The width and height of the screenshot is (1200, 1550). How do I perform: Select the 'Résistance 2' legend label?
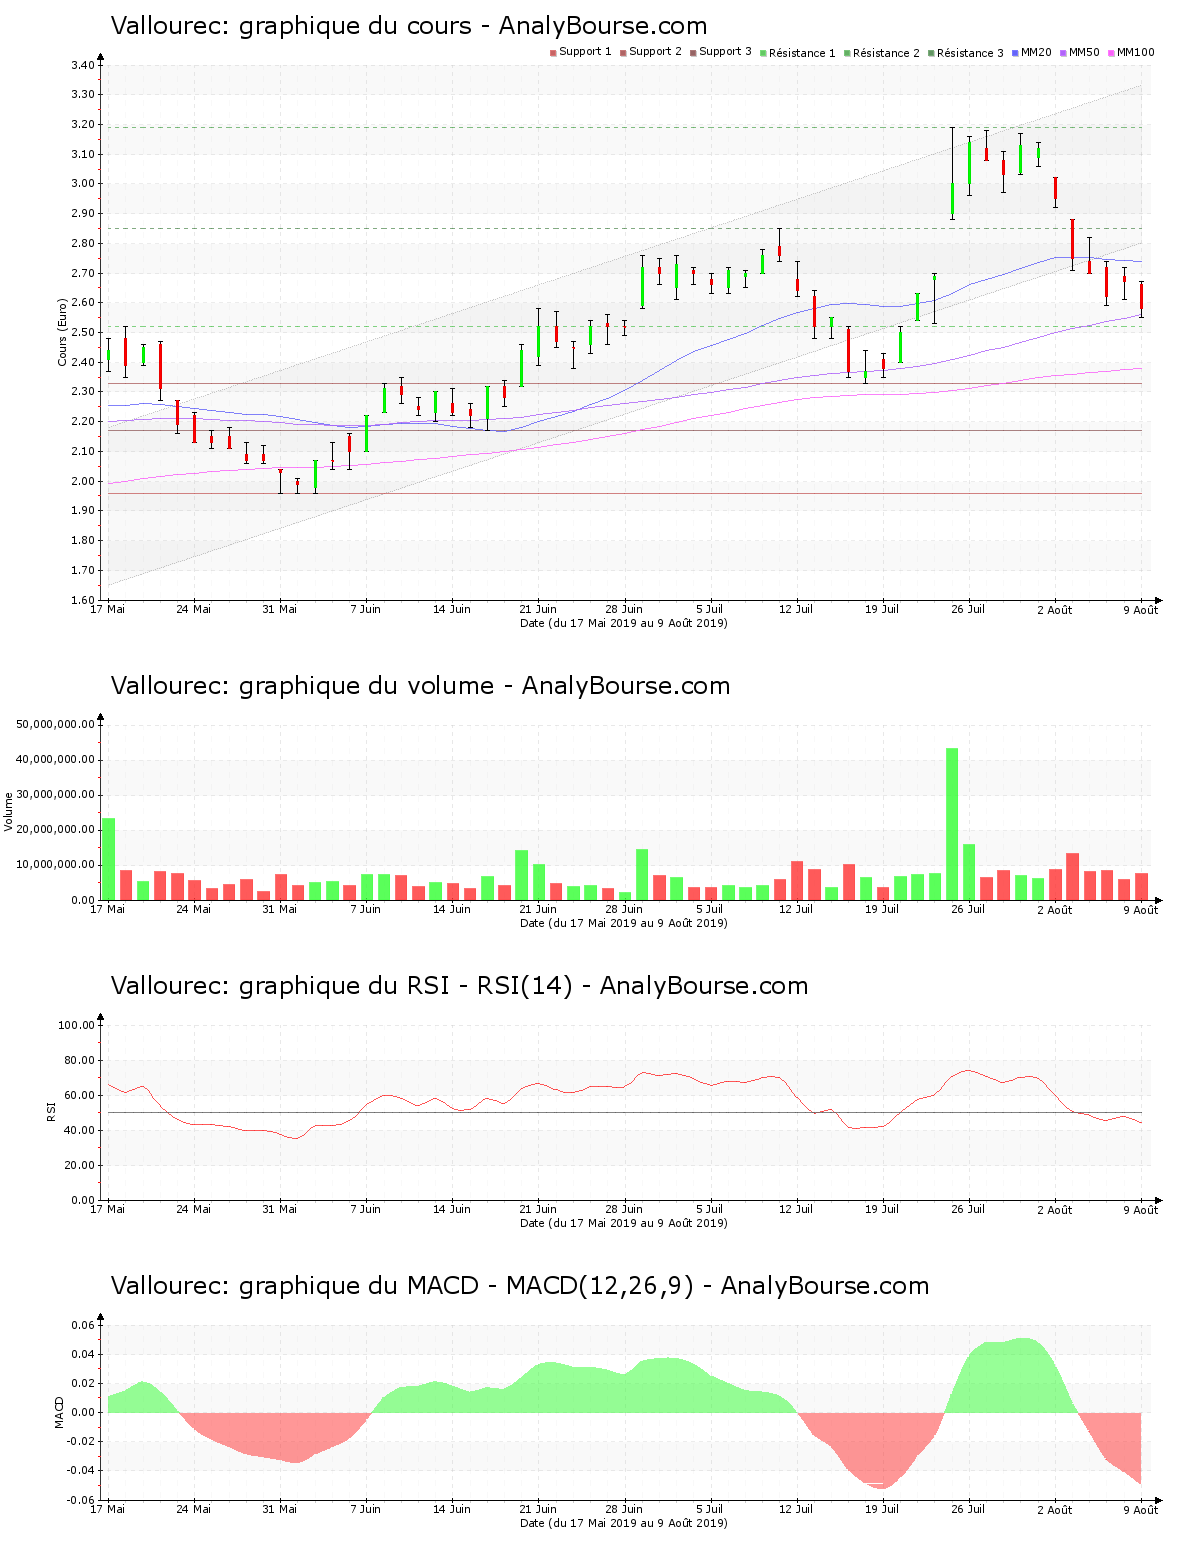coord(886,53)
